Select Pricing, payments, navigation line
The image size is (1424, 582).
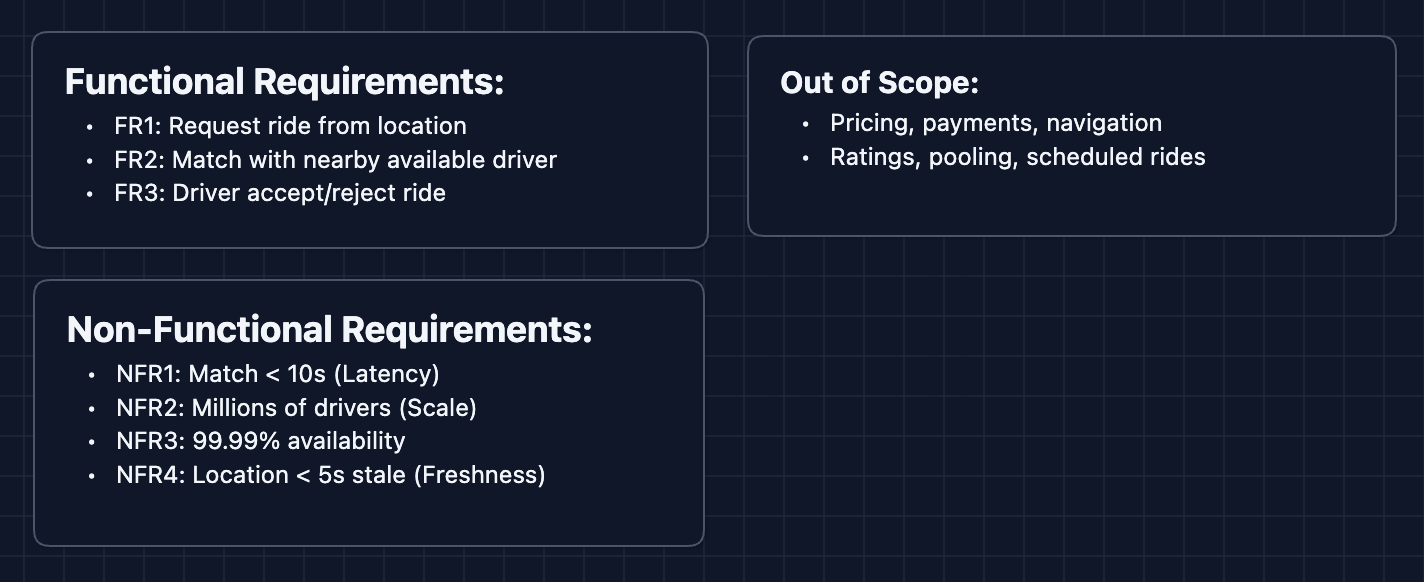pyautogui.click(x=995, y=123)
